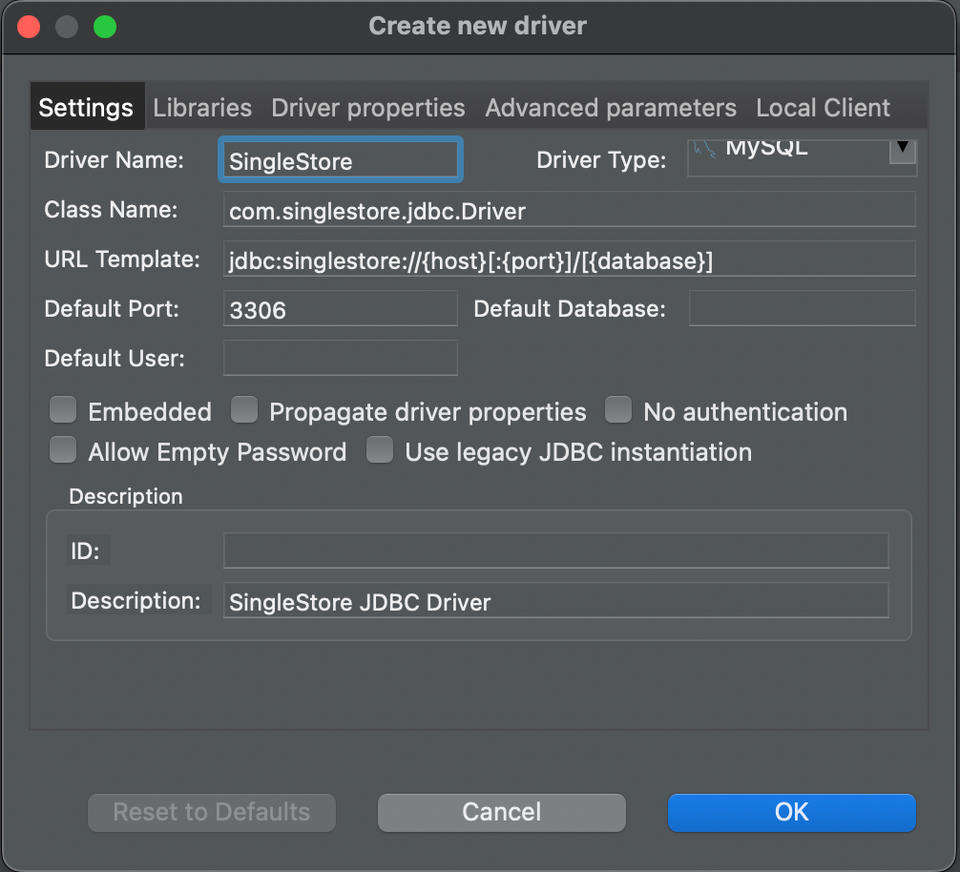Click the empty ID field

(x=556, y=550)
